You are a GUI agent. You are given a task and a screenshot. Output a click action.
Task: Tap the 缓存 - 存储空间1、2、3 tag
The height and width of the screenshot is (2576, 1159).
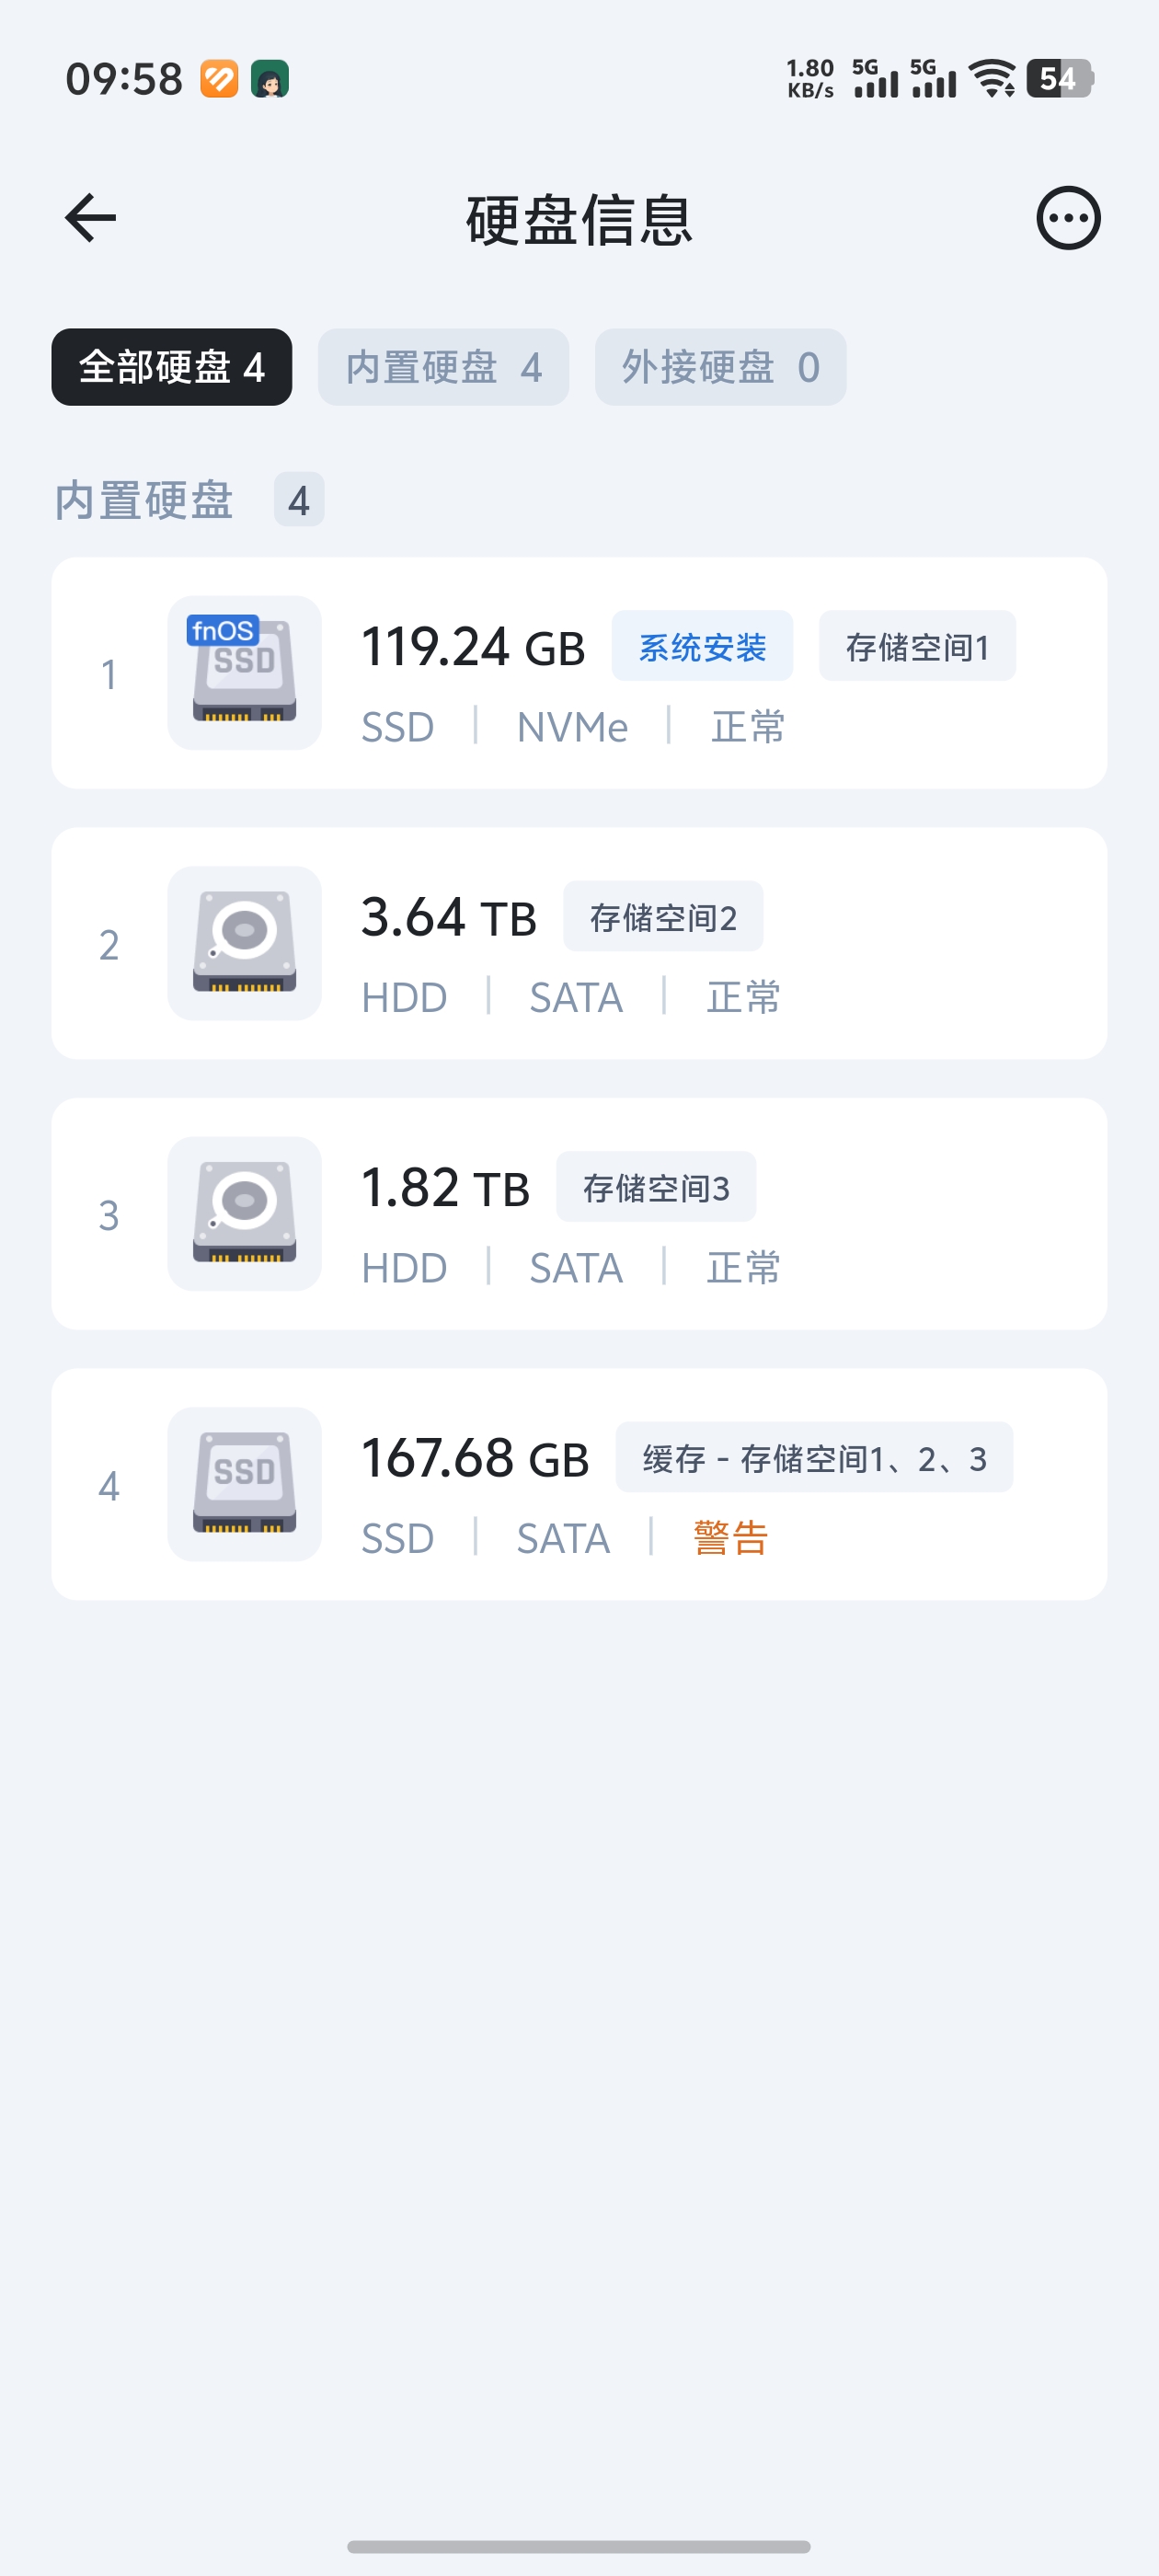[814, 1457]
